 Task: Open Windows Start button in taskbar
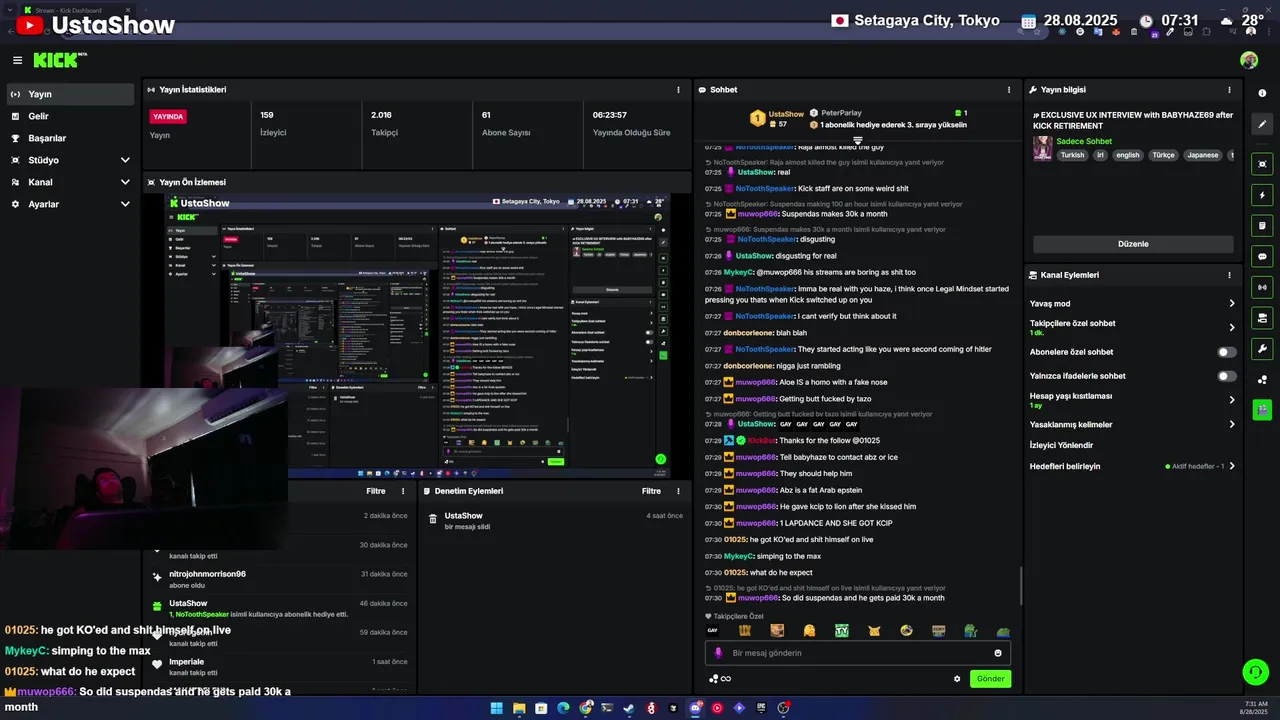(496, 708)
